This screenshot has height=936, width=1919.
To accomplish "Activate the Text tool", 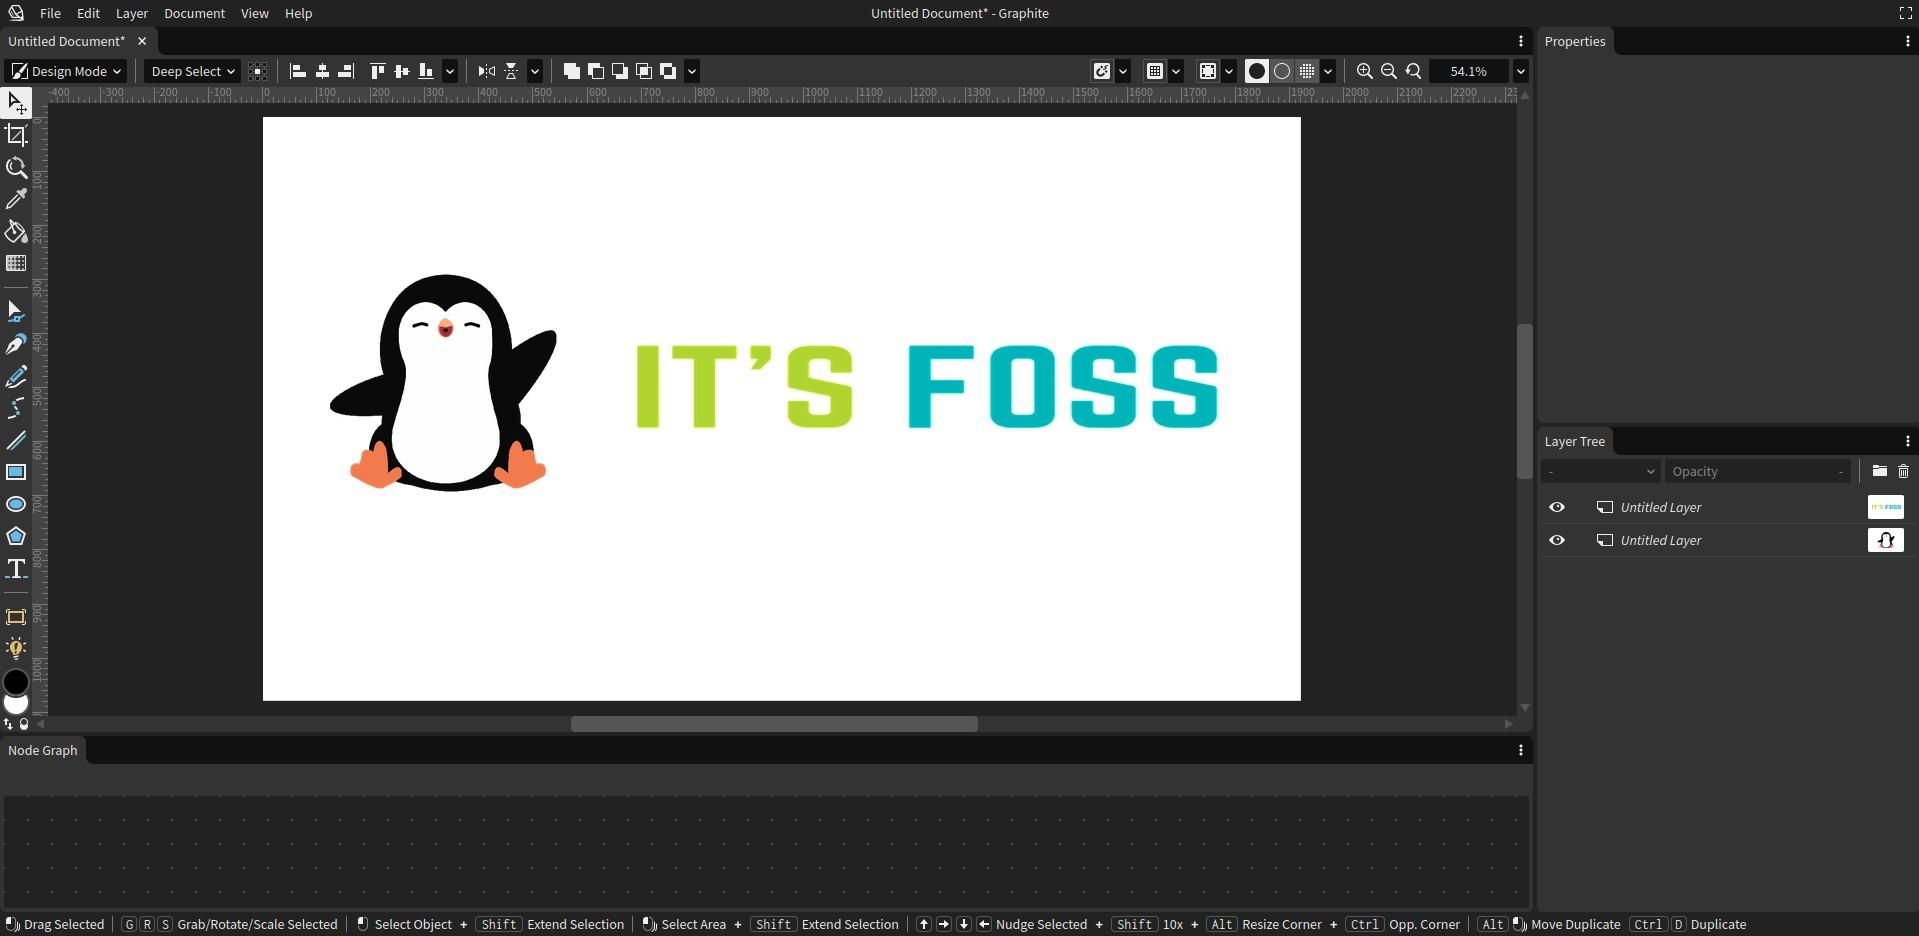I will (16, 569).
